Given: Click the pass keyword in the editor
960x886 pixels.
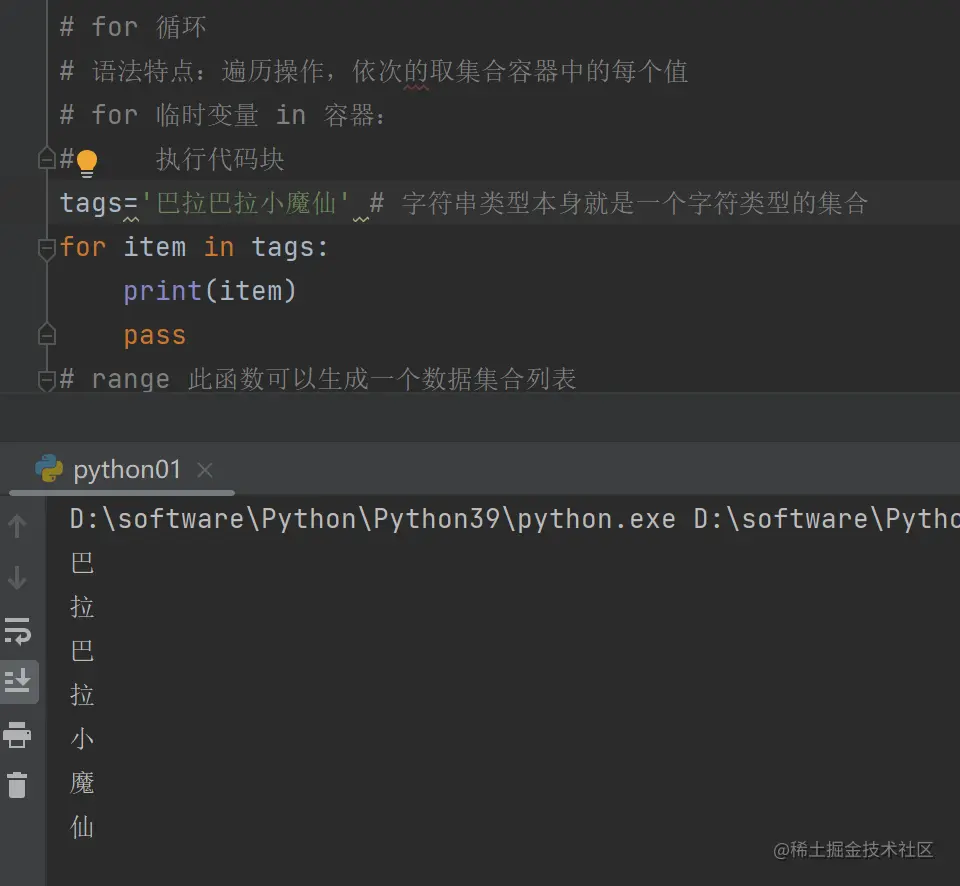Looking at the screenshot, I should (154, 336).
